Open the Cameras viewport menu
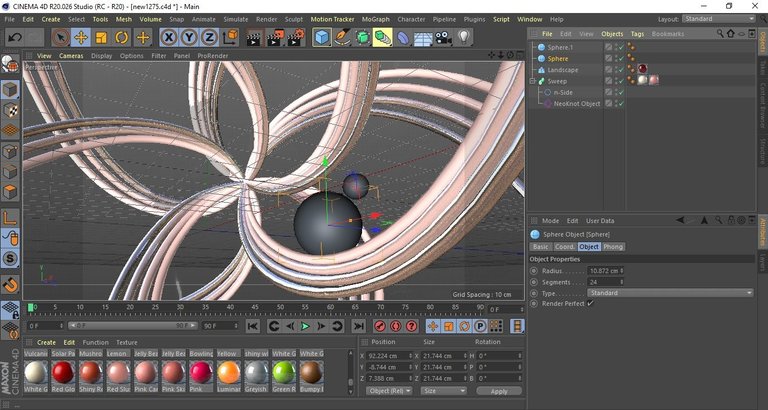 [71, 56]
